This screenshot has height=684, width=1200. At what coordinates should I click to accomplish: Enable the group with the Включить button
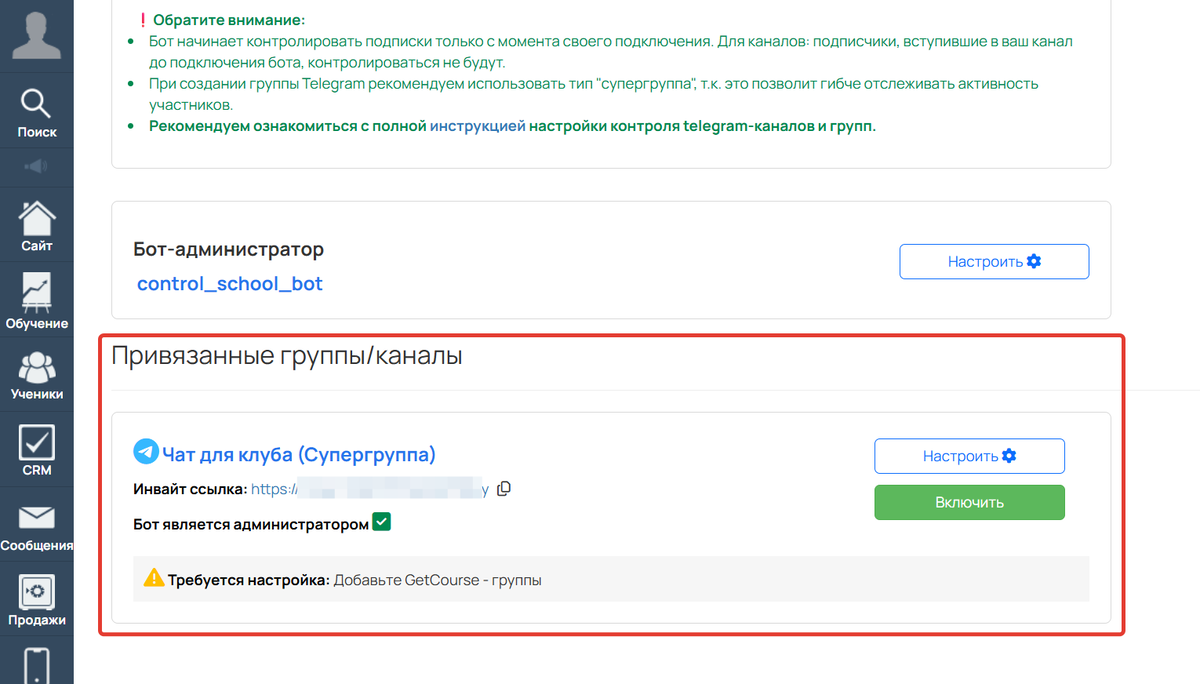pyautogui.click(x=968, y=502)
